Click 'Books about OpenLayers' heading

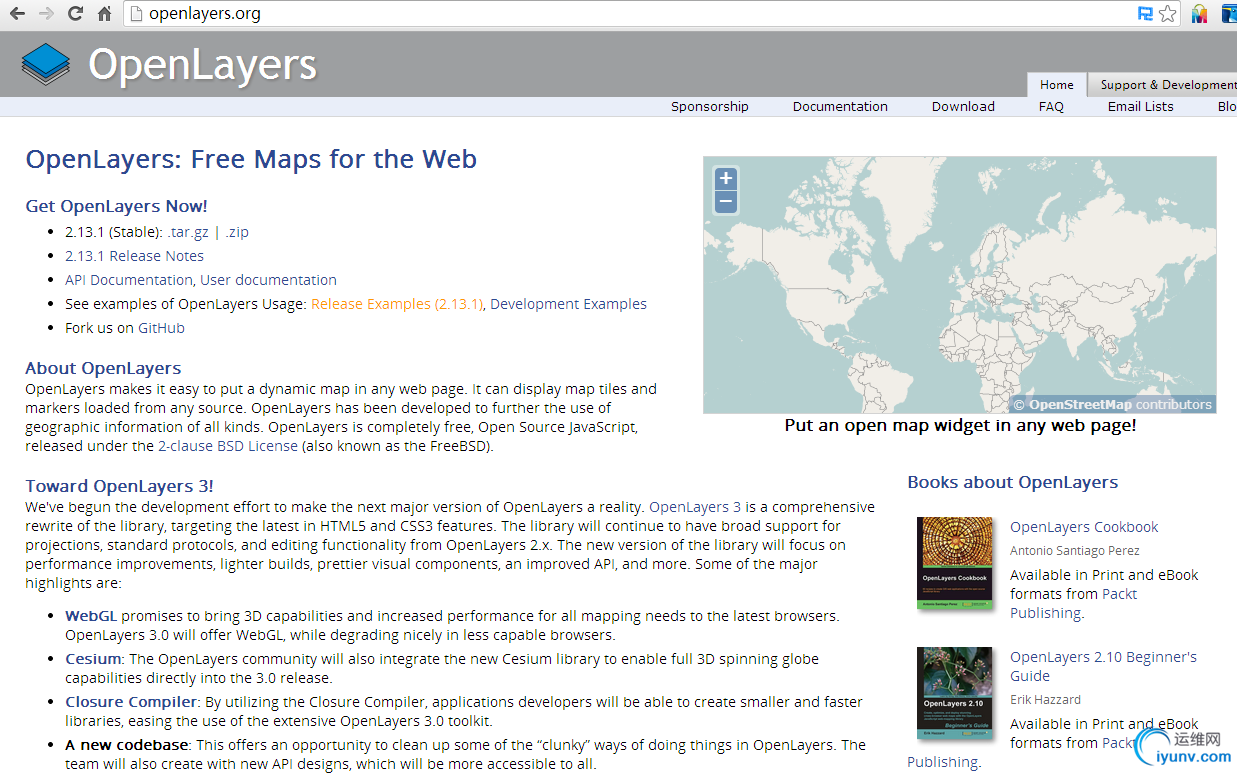(x=1013, y=482)
